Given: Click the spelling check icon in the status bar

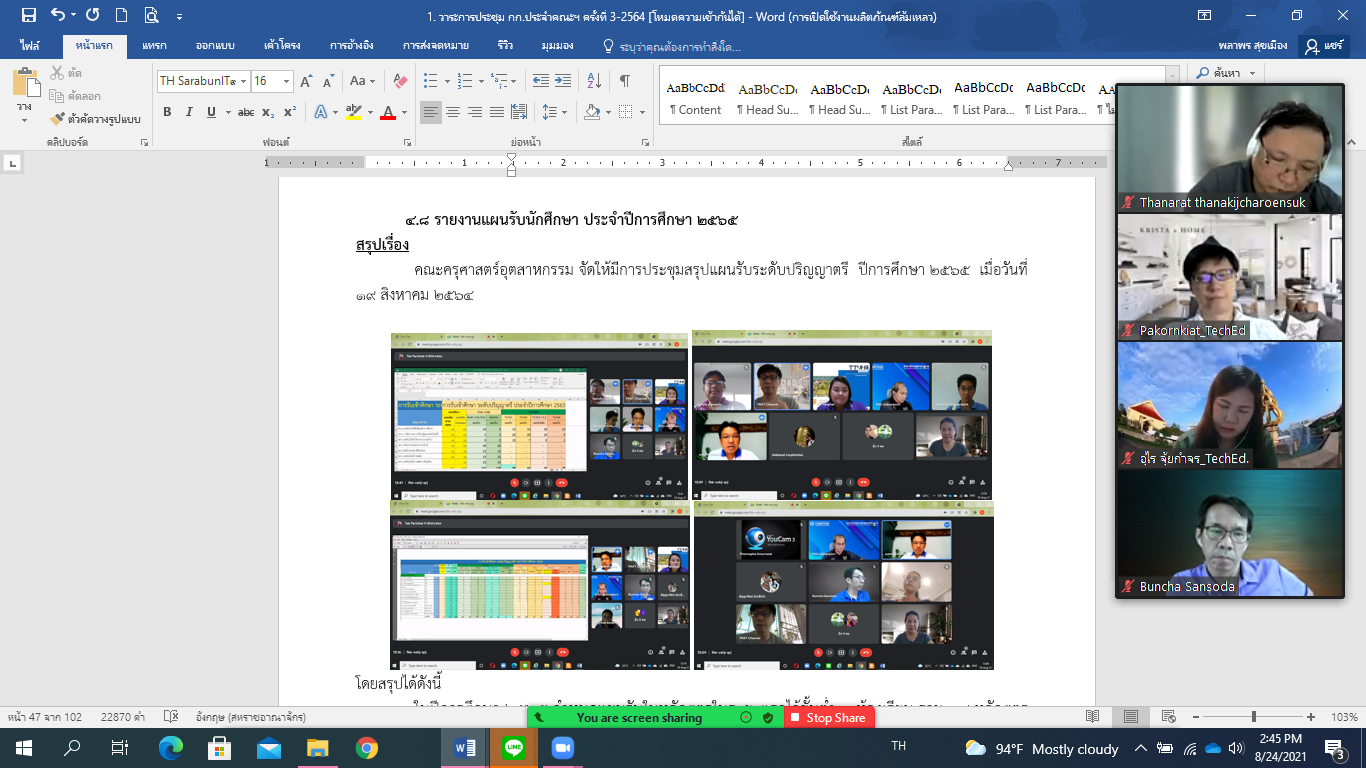Looking at the screenshot, I should (x=171, y=717).
